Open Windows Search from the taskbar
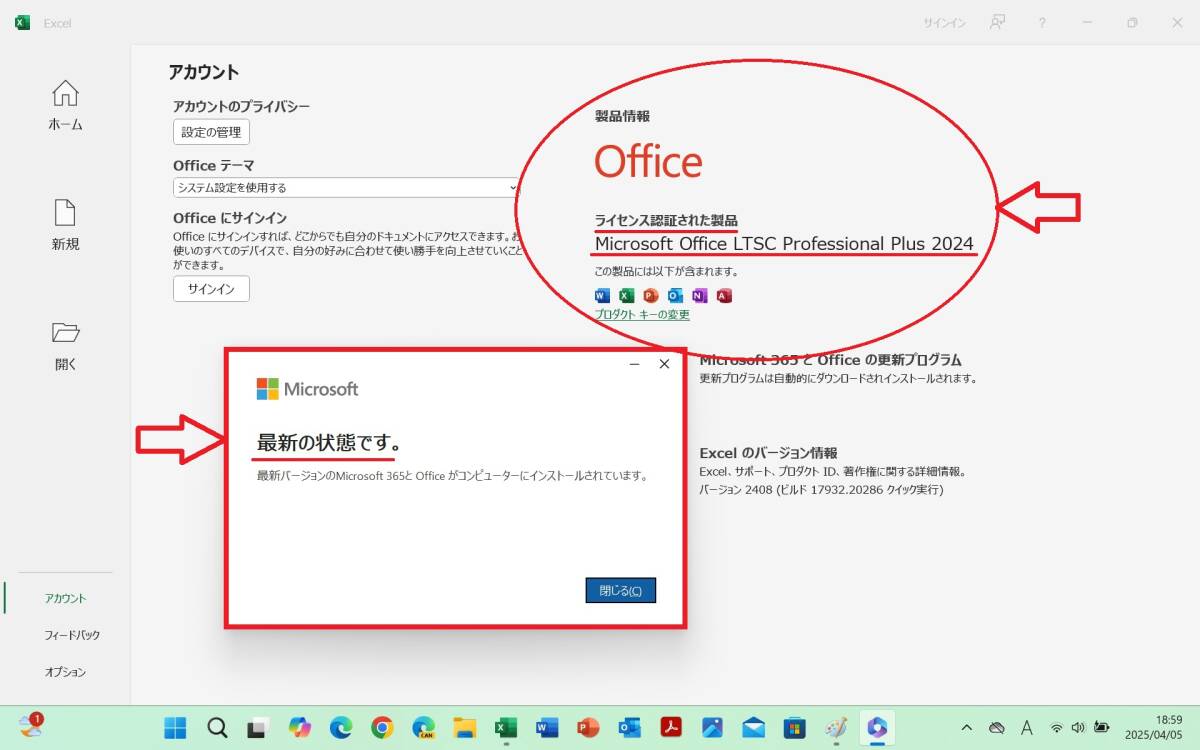Image resolution: width=1200 pixels, height=750 pixels. click(x=217, y=727)
